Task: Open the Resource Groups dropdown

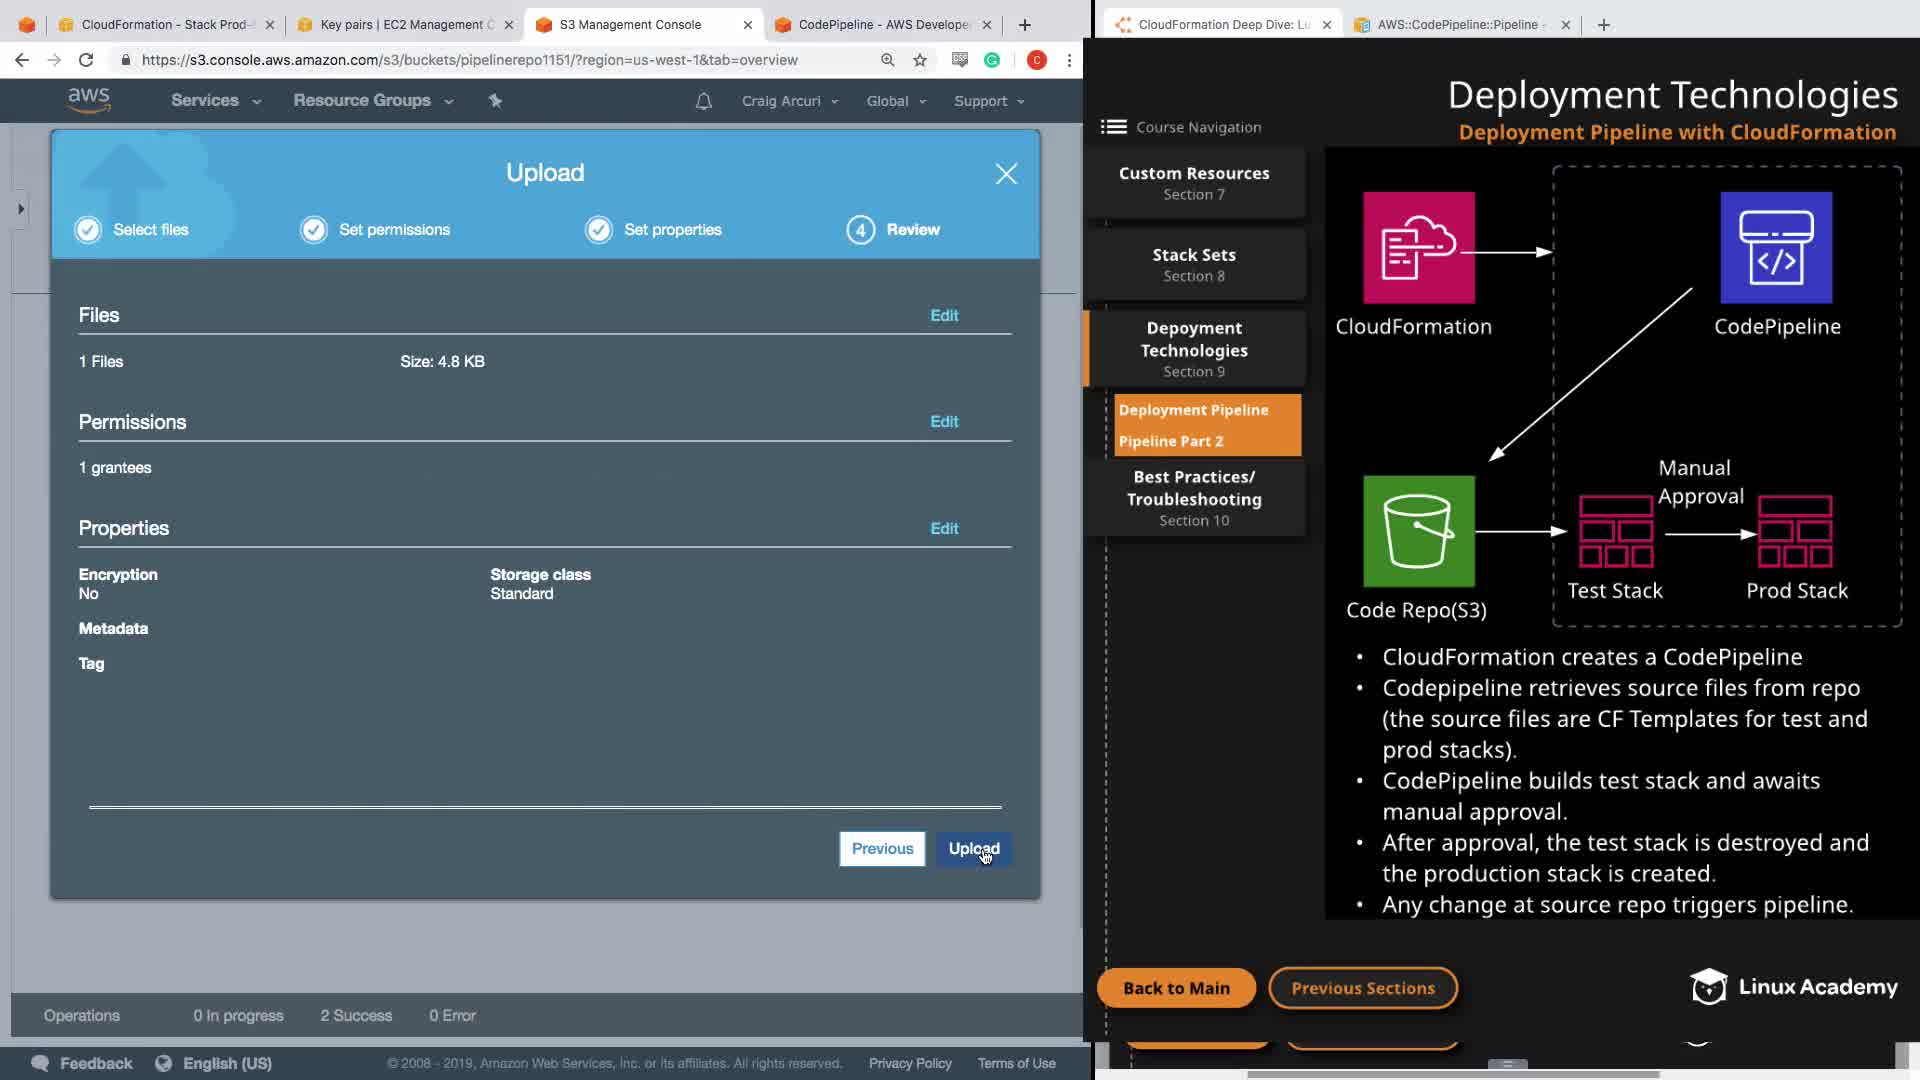Action: point(372,101)
